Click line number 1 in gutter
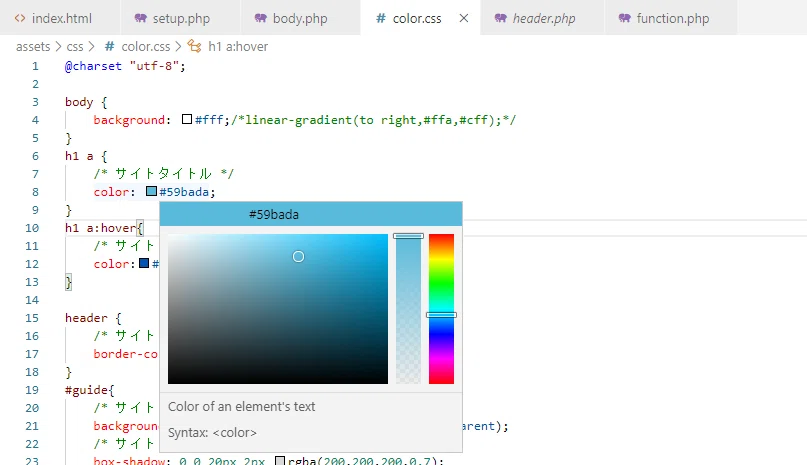Screen dimensions: 807x465 pyautogui.click(x=35, y=66)
